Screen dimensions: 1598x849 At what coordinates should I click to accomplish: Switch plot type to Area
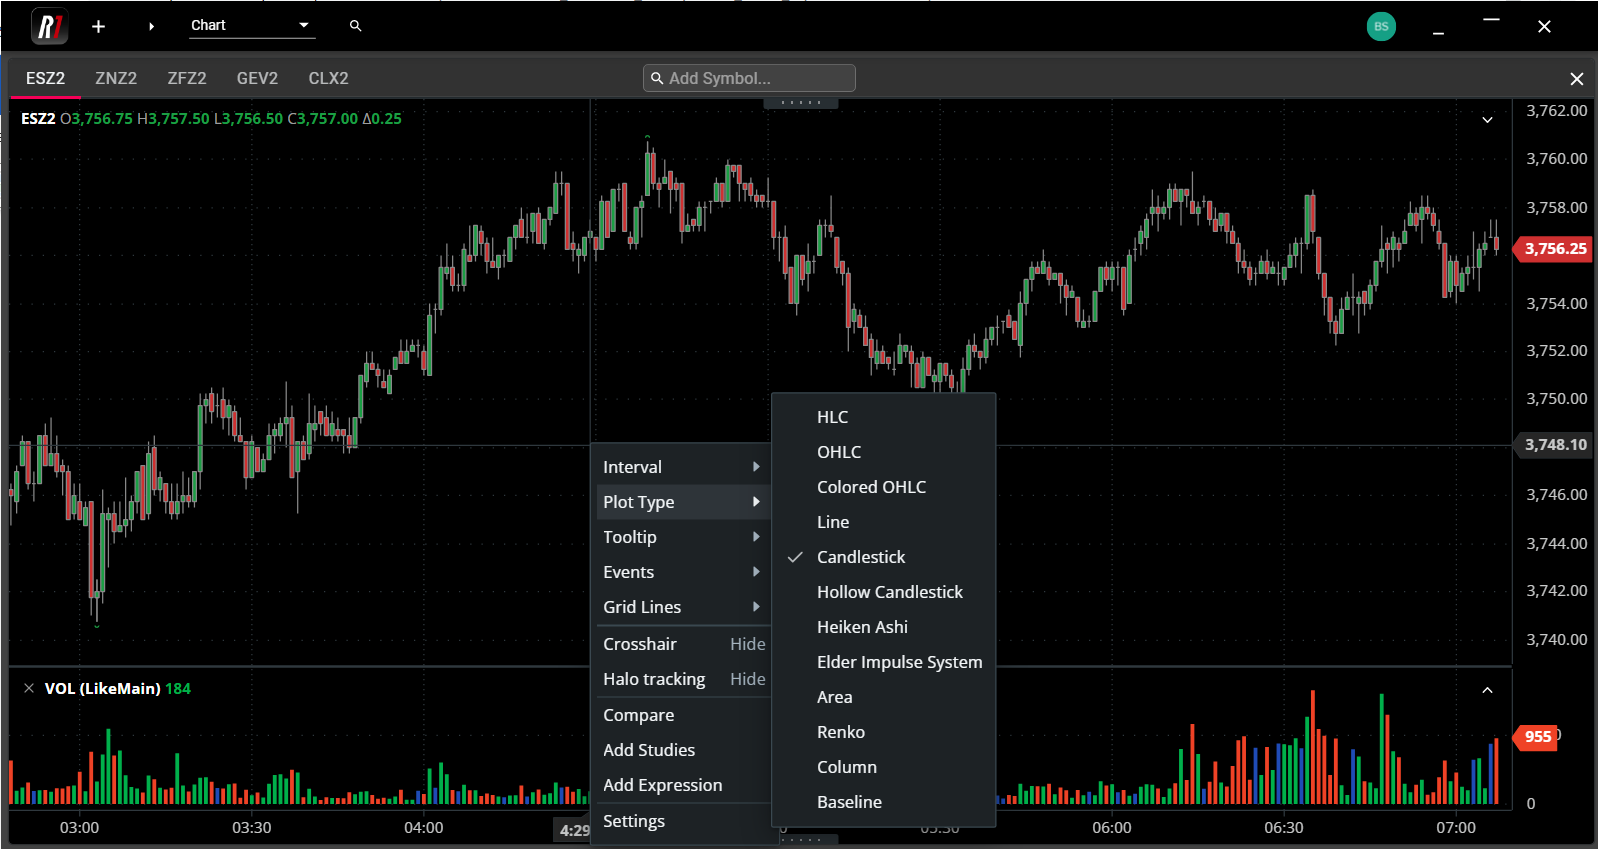tap(884, 697)
